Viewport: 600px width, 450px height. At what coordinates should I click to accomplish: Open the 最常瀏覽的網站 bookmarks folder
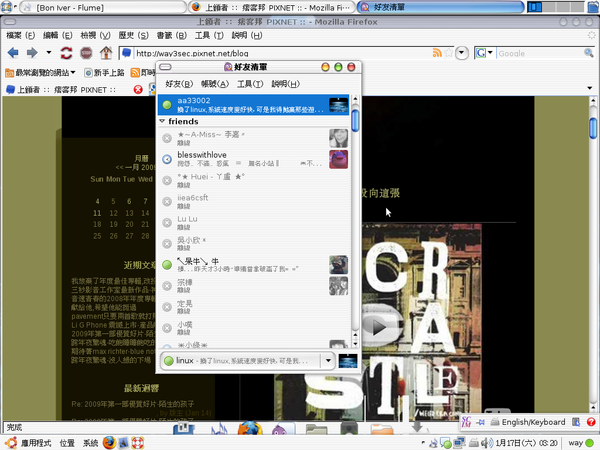40,72
